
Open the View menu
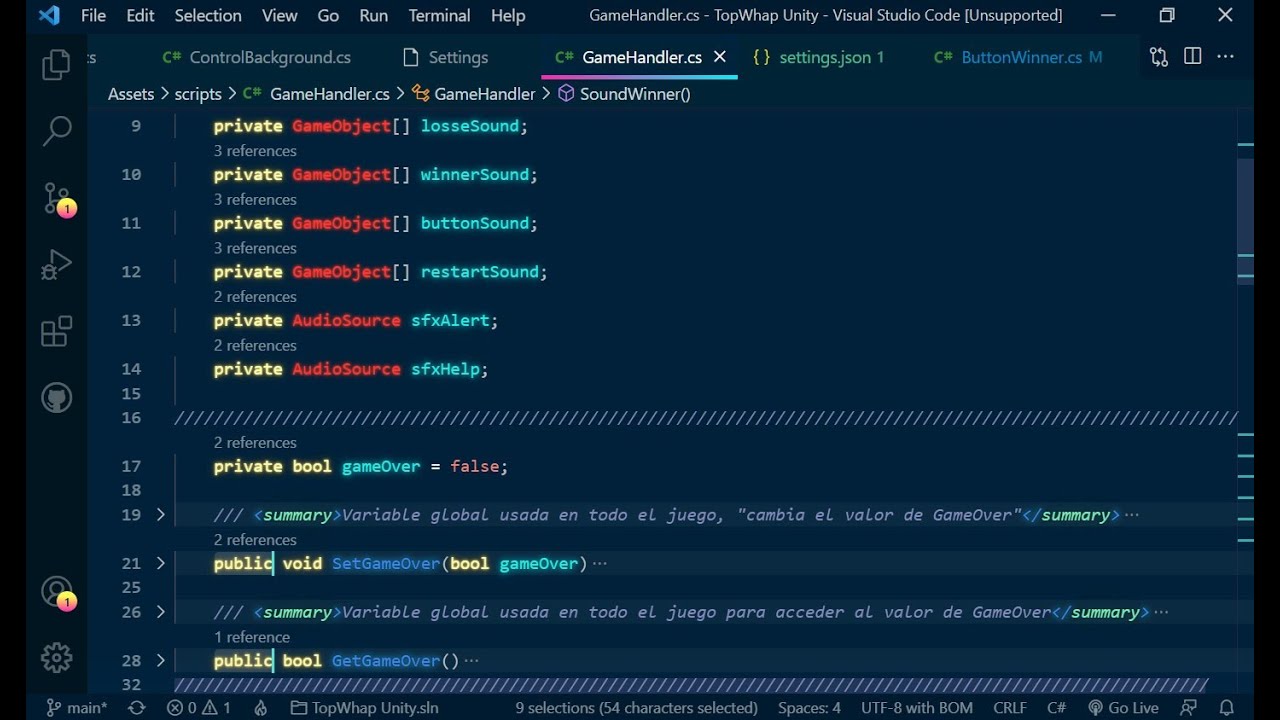[x=279, y=16]
